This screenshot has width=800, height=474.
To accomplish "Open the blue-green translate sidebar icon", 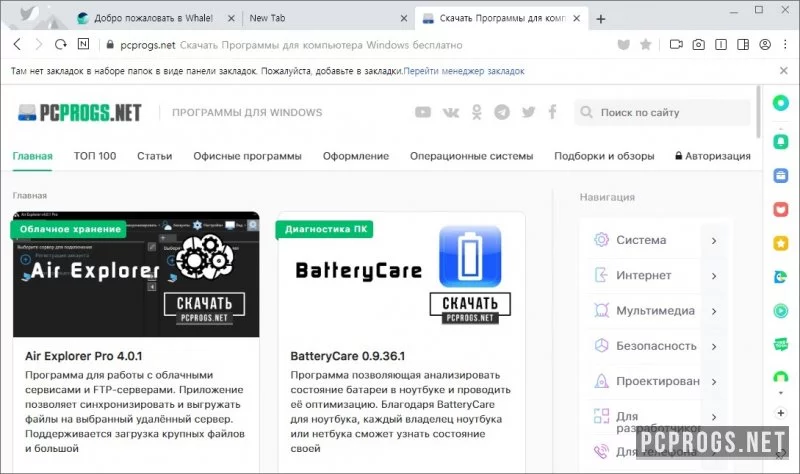I will point(781,277).
